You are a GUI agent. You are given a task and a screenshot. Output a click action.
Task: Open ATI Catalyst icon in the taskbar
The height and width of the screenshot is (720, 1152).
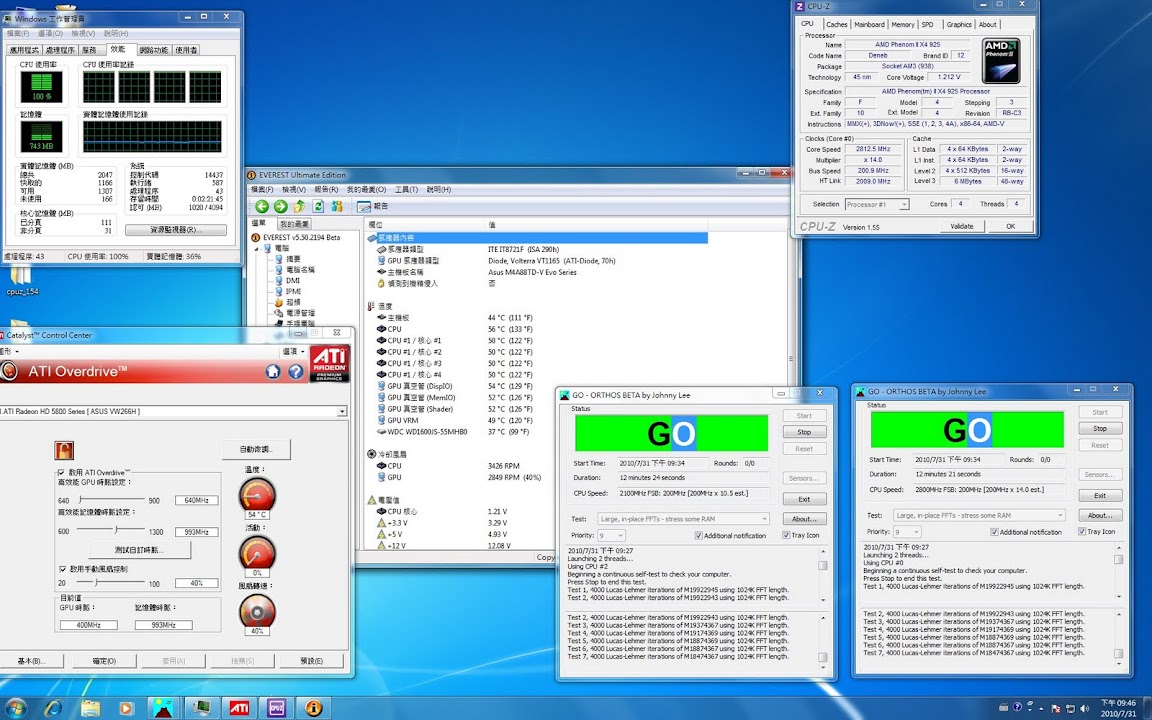(239, 708)
